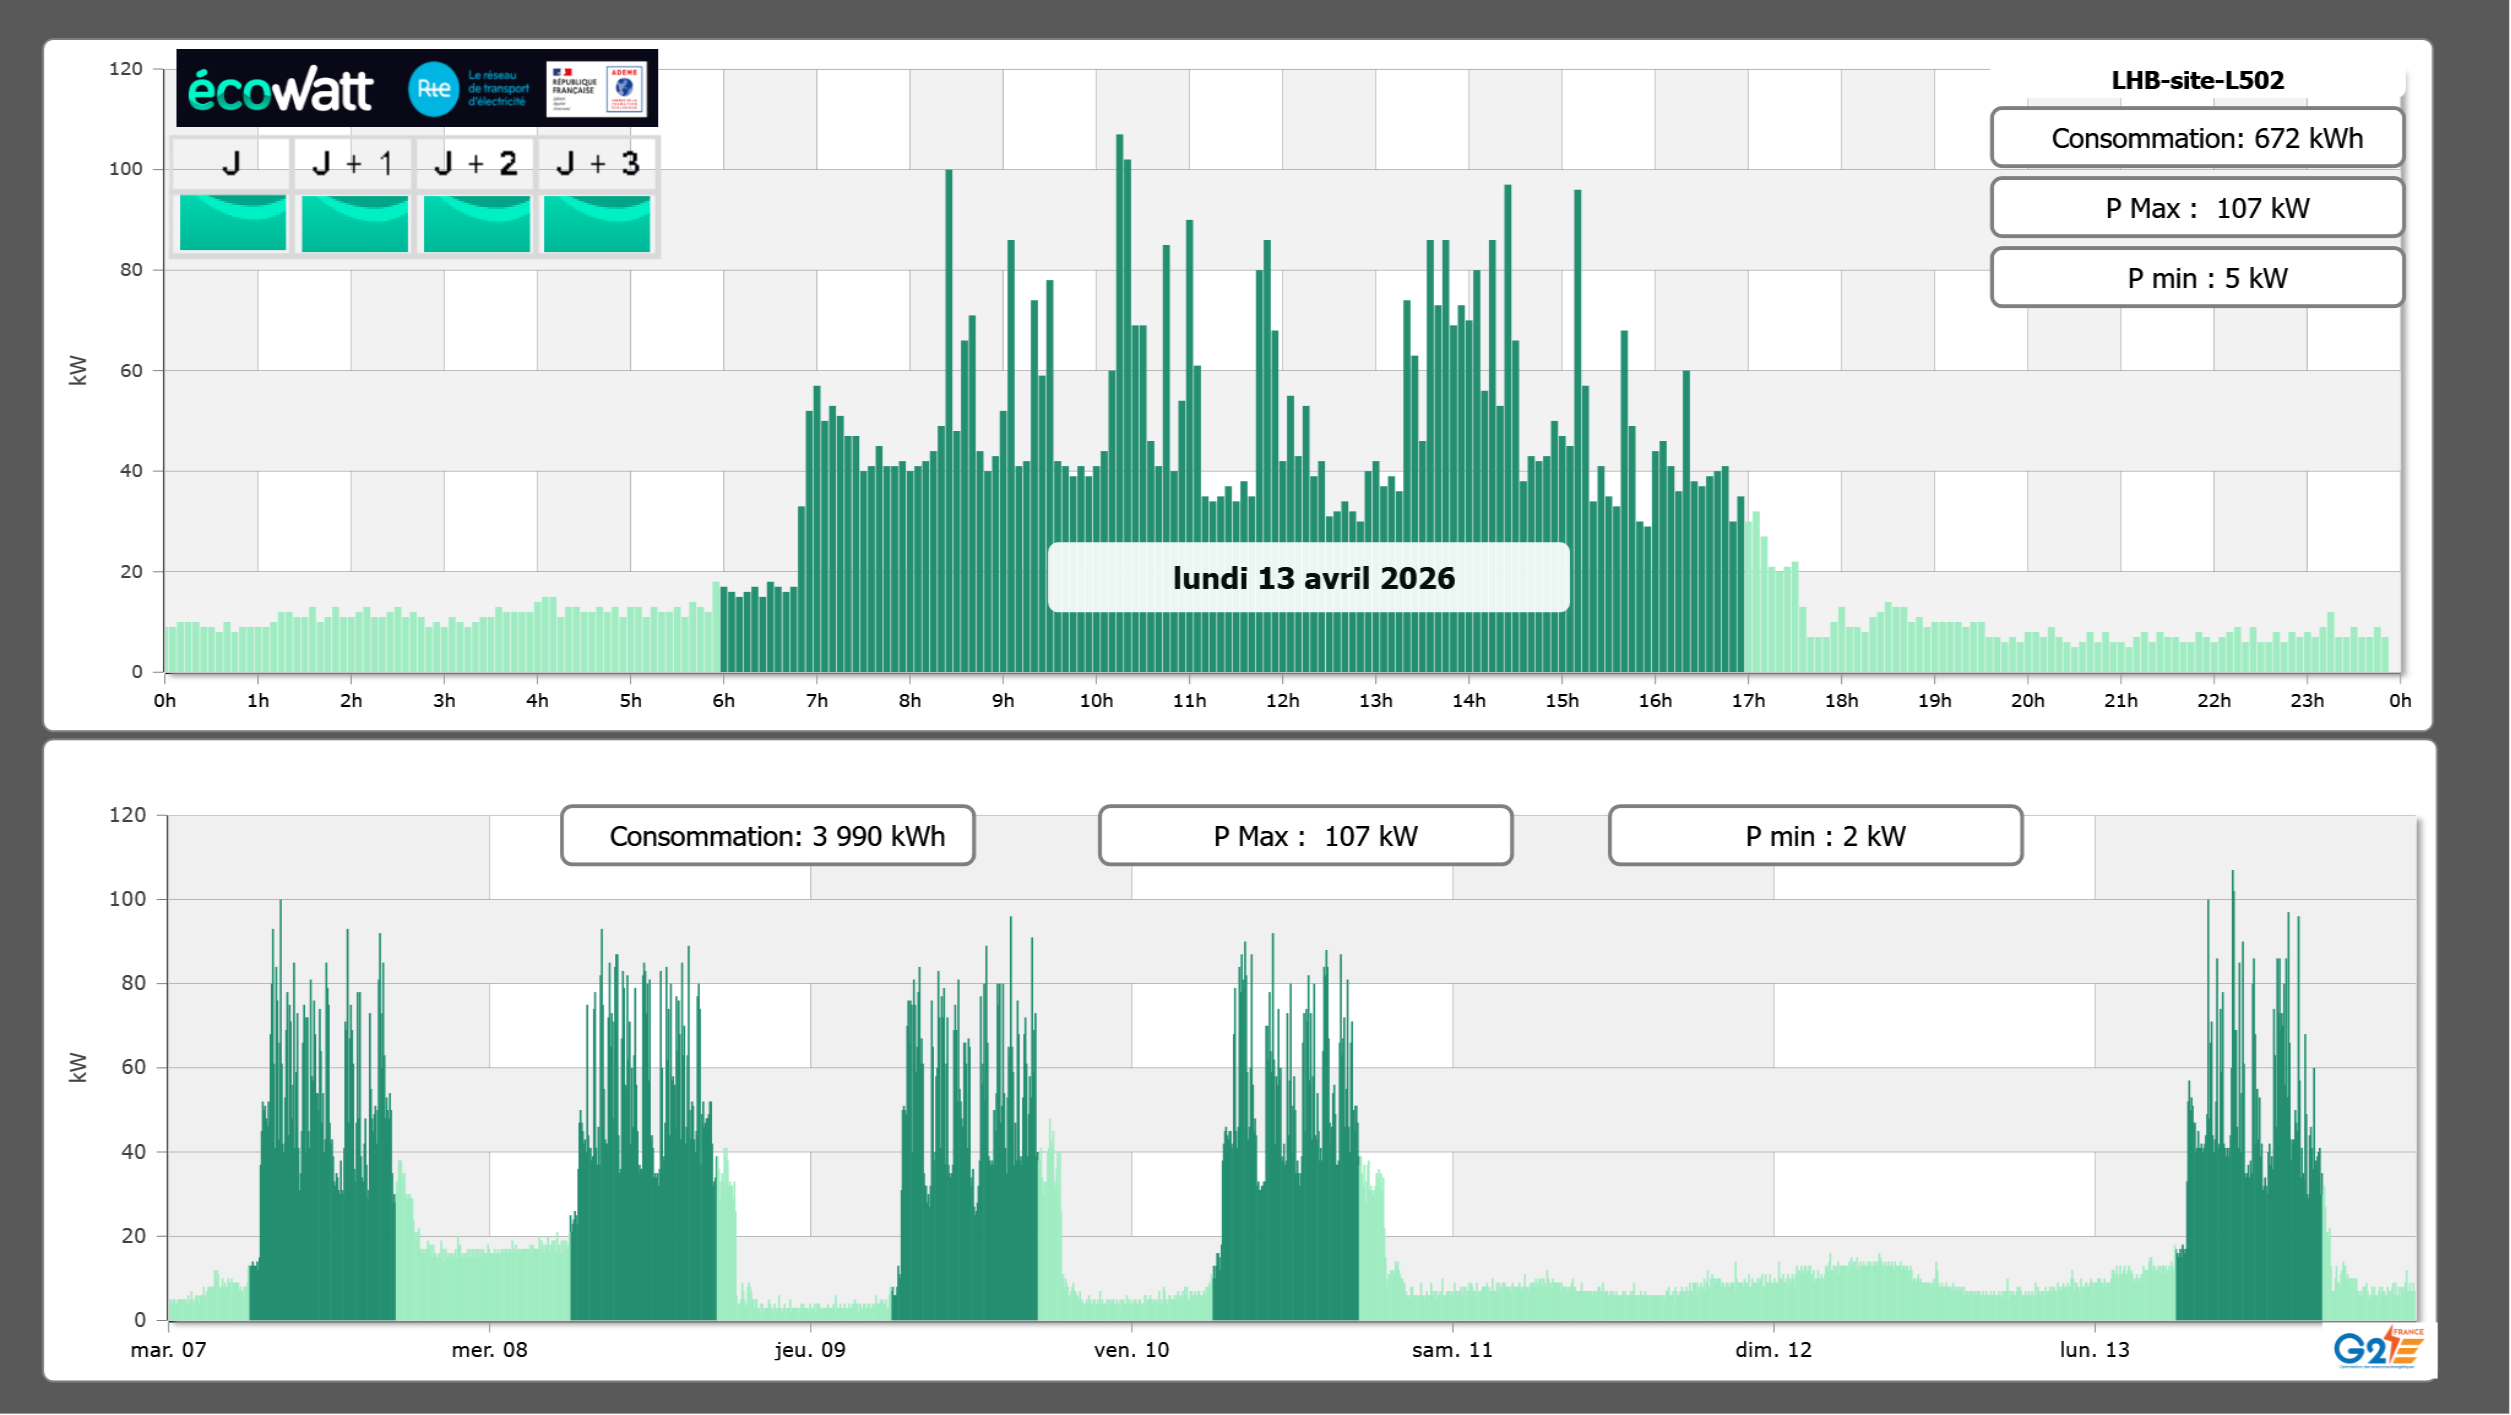Click the weekly P Max : 107 kW box
Image resolution: width=2511 pixels, height=1415 pixels.
coord(1305,836)
